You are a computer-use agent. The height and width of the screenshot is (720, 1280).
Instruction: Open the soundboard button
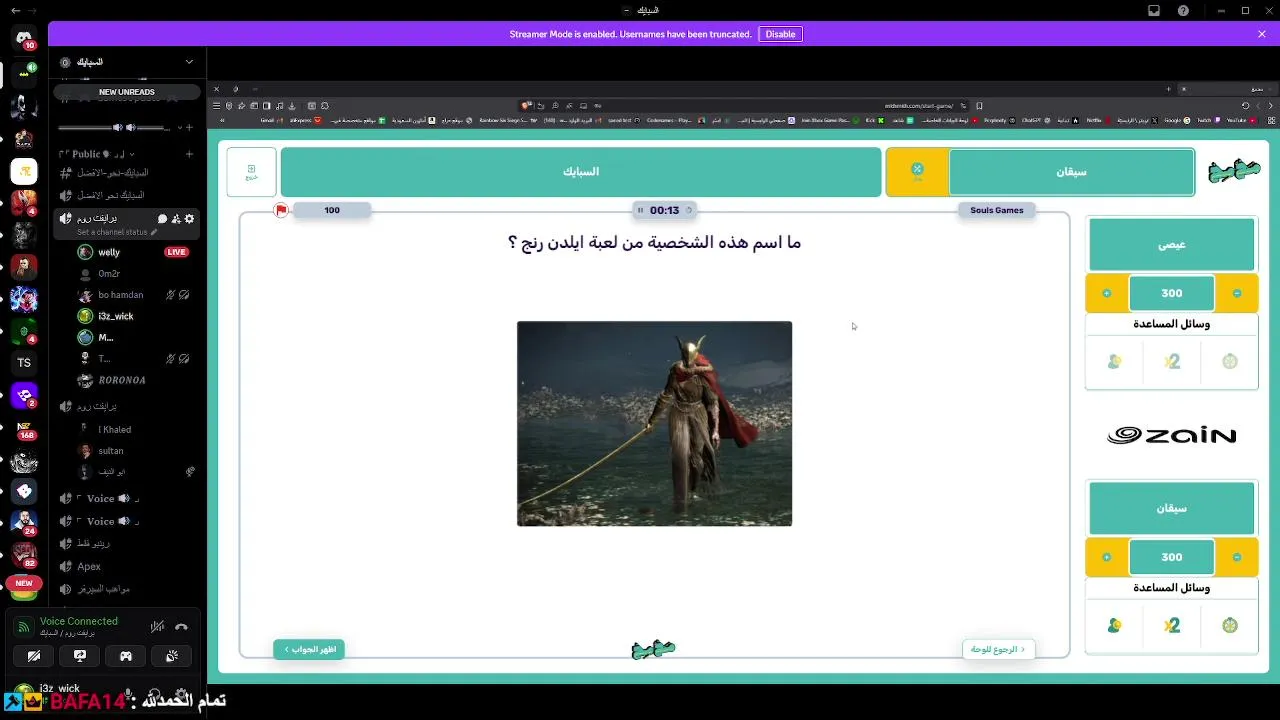tap(172, 656)
